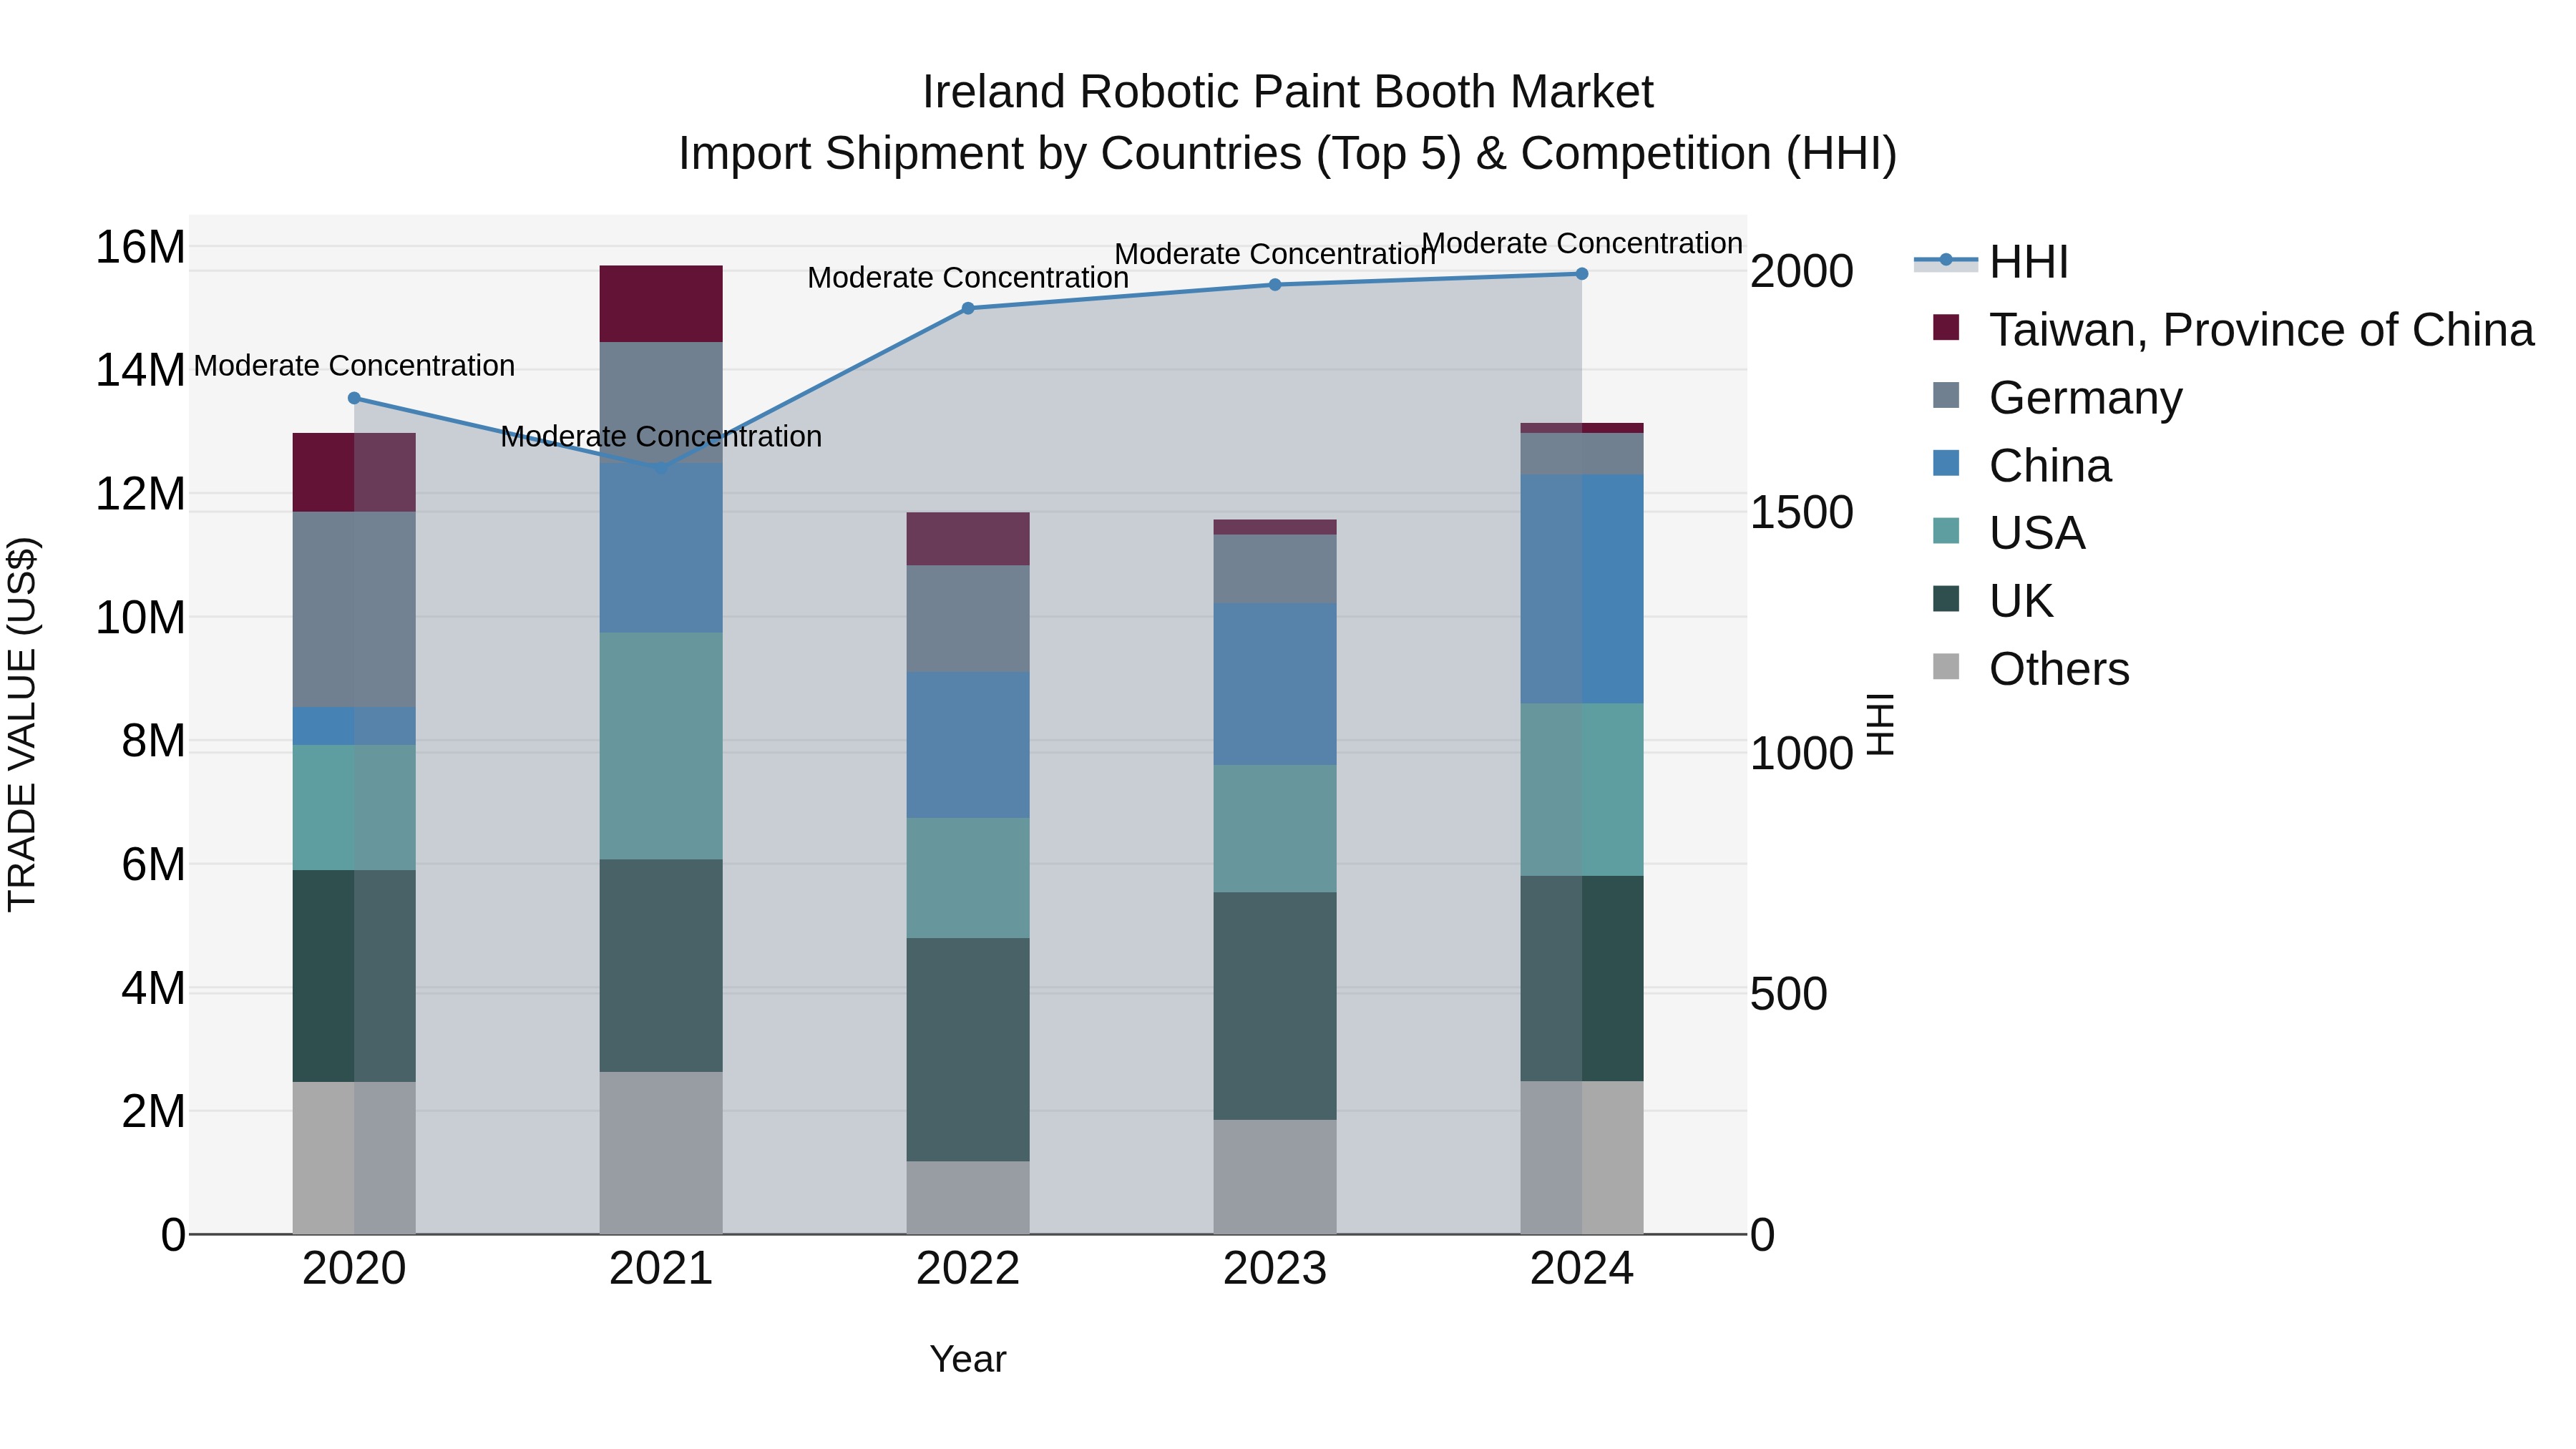The height and width of the screenshot is (1449, 2576).
Task: Click the 2020 Germany bar segment
Action: pos(354,610)
